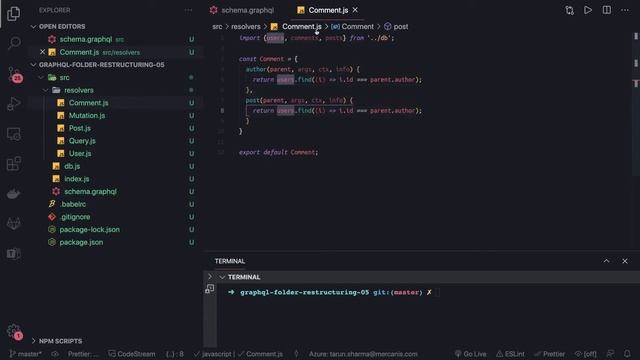
Task: Open Query.js in the file tree
Action: click(82, 141)
